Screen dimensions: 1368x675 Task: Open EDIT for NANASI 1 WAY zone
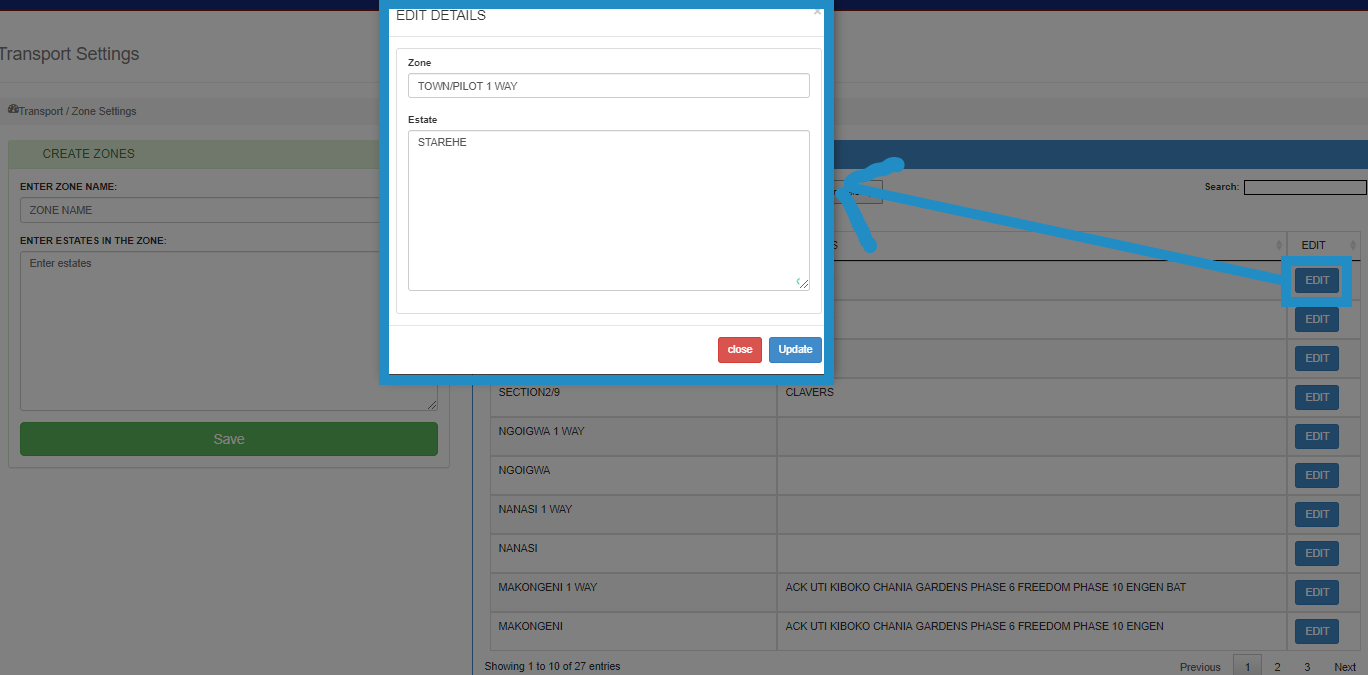pyautogui.click(x=1316, y=515)
